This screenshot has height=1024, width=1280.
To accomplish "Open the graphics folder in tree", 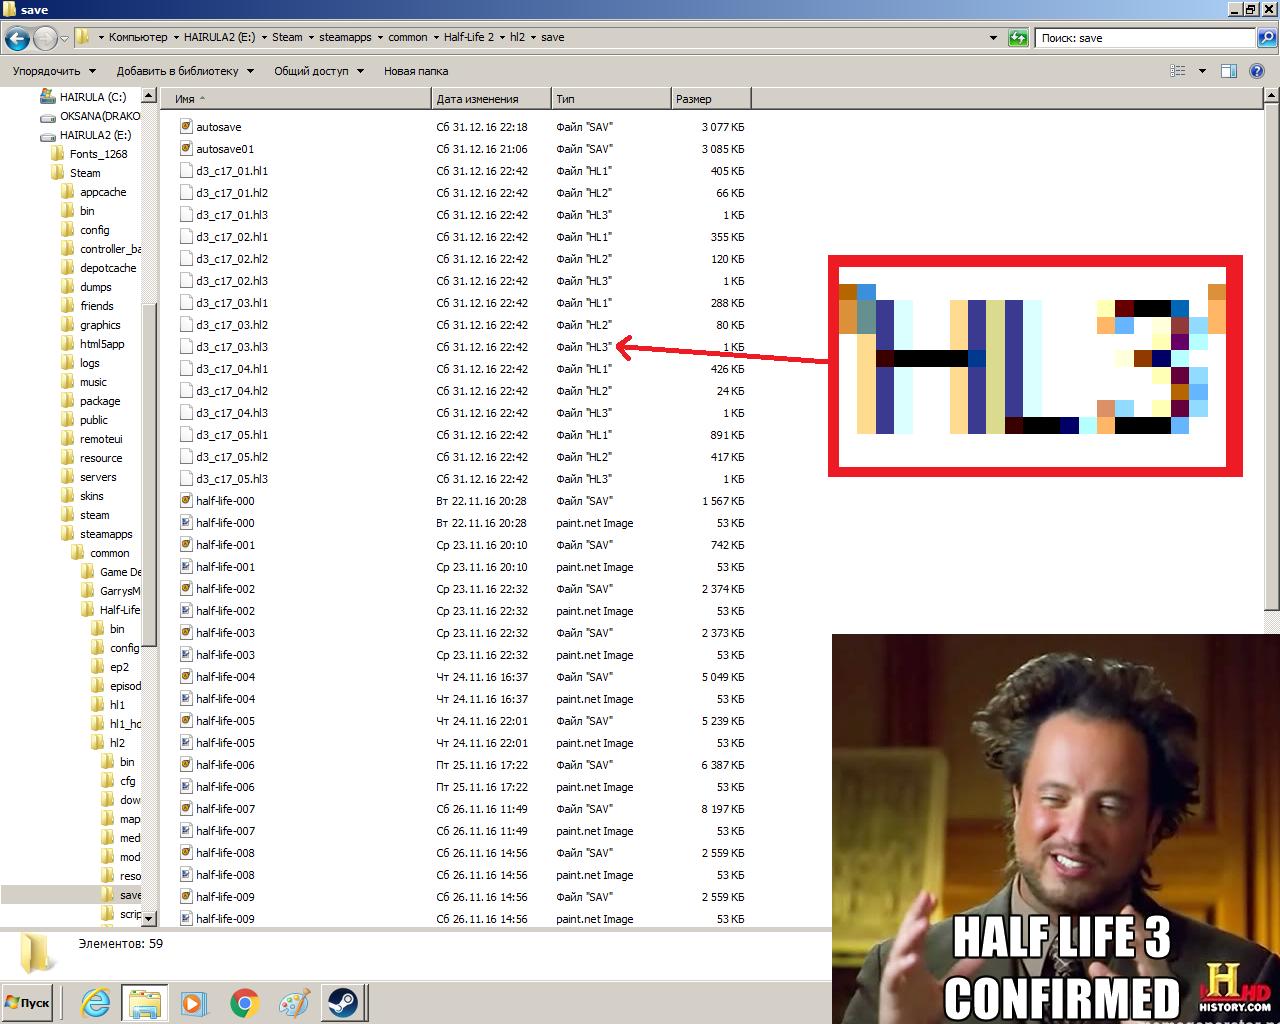I will coord(100,325).
